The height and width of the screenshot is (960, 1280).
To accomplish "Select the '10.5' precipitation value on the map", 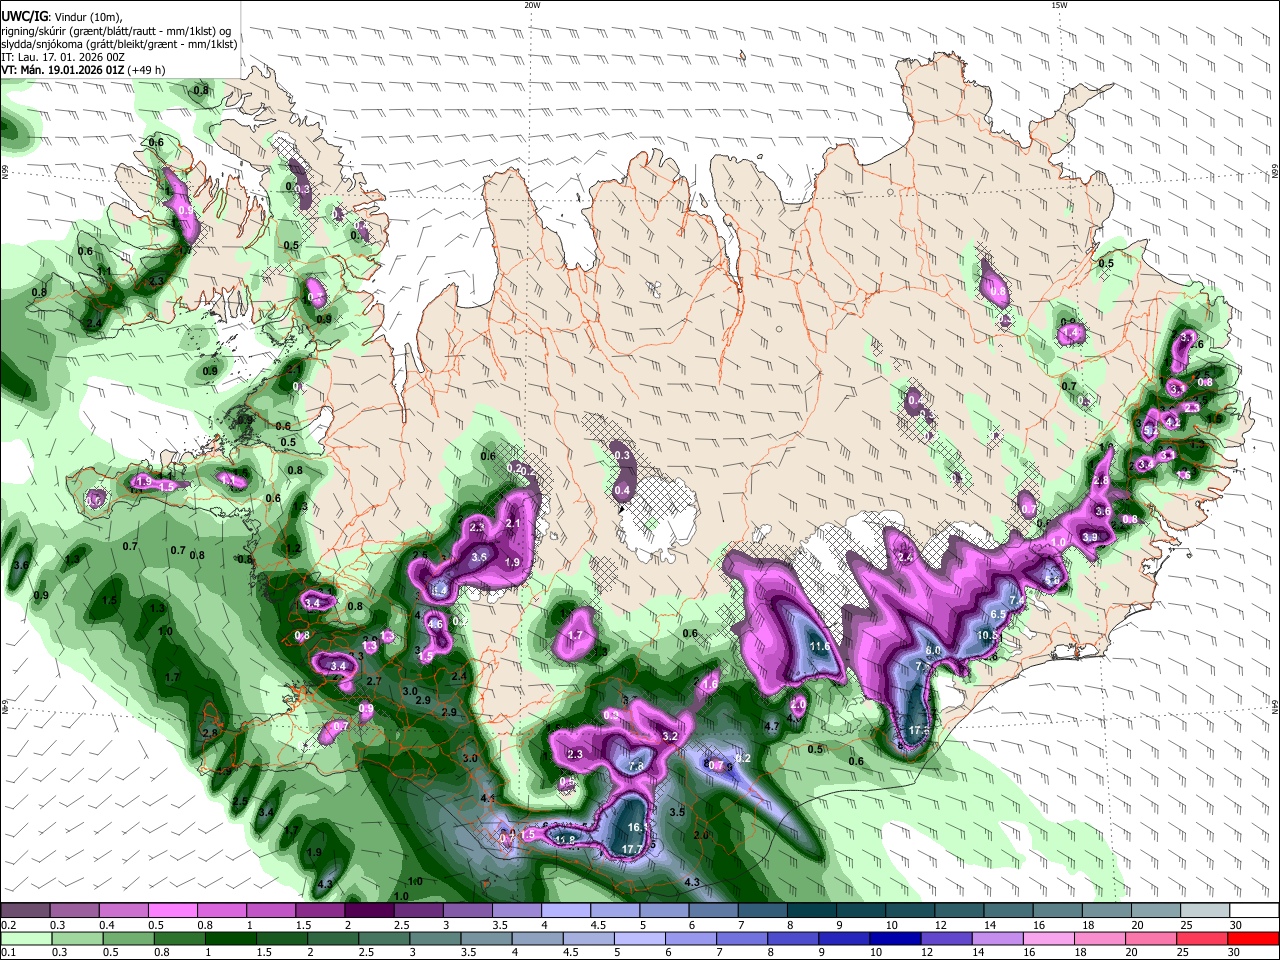I will 989,635.
